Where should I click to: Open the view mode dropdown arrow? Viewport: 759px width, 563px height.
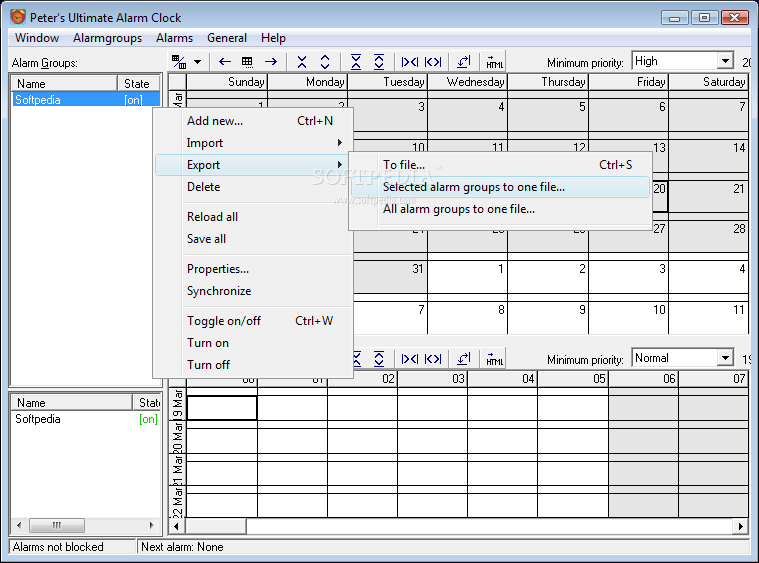pos(197,61)
